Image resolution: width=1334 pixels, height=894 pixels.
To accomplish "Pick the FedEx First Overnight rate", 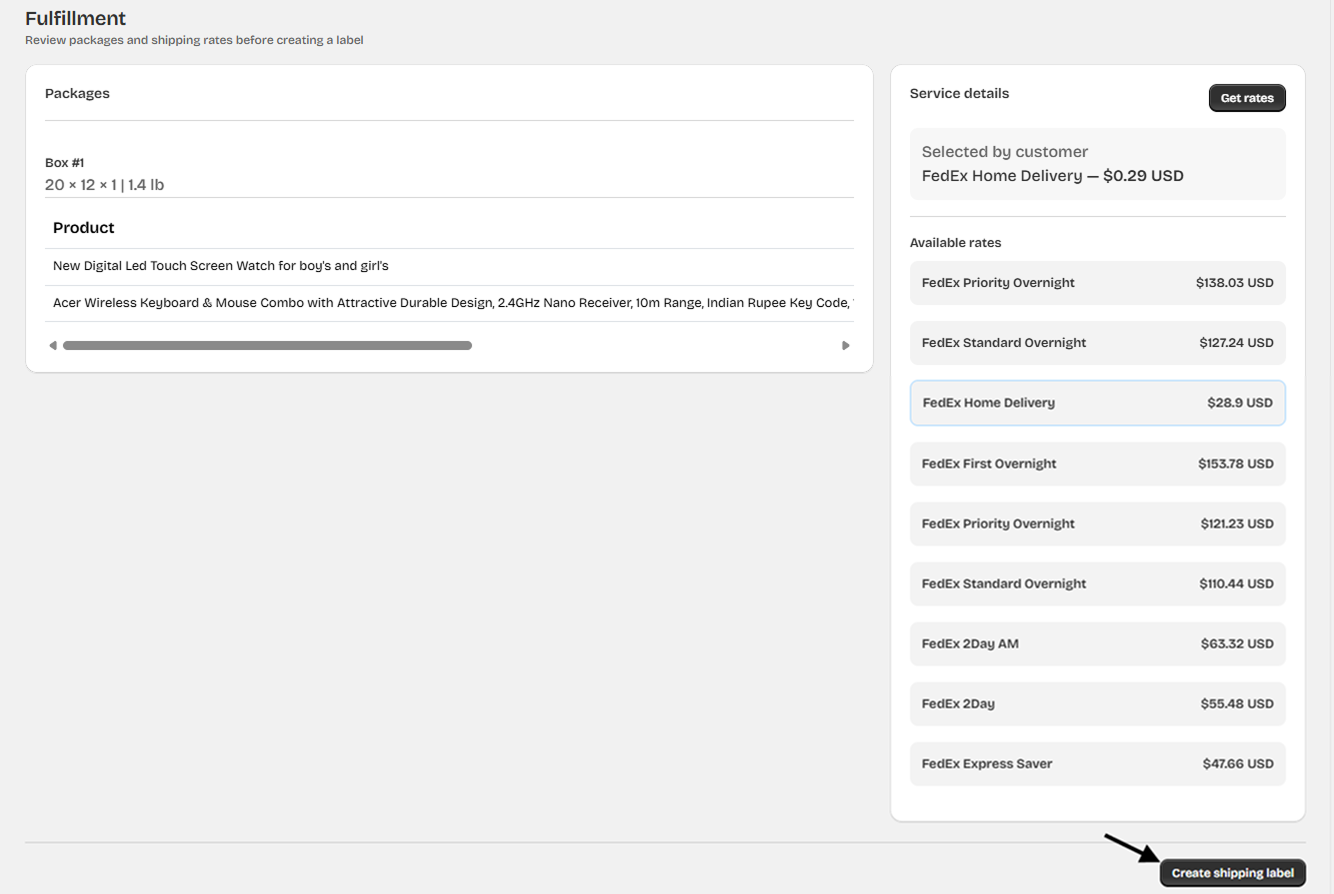I will tap(1097, 464).
